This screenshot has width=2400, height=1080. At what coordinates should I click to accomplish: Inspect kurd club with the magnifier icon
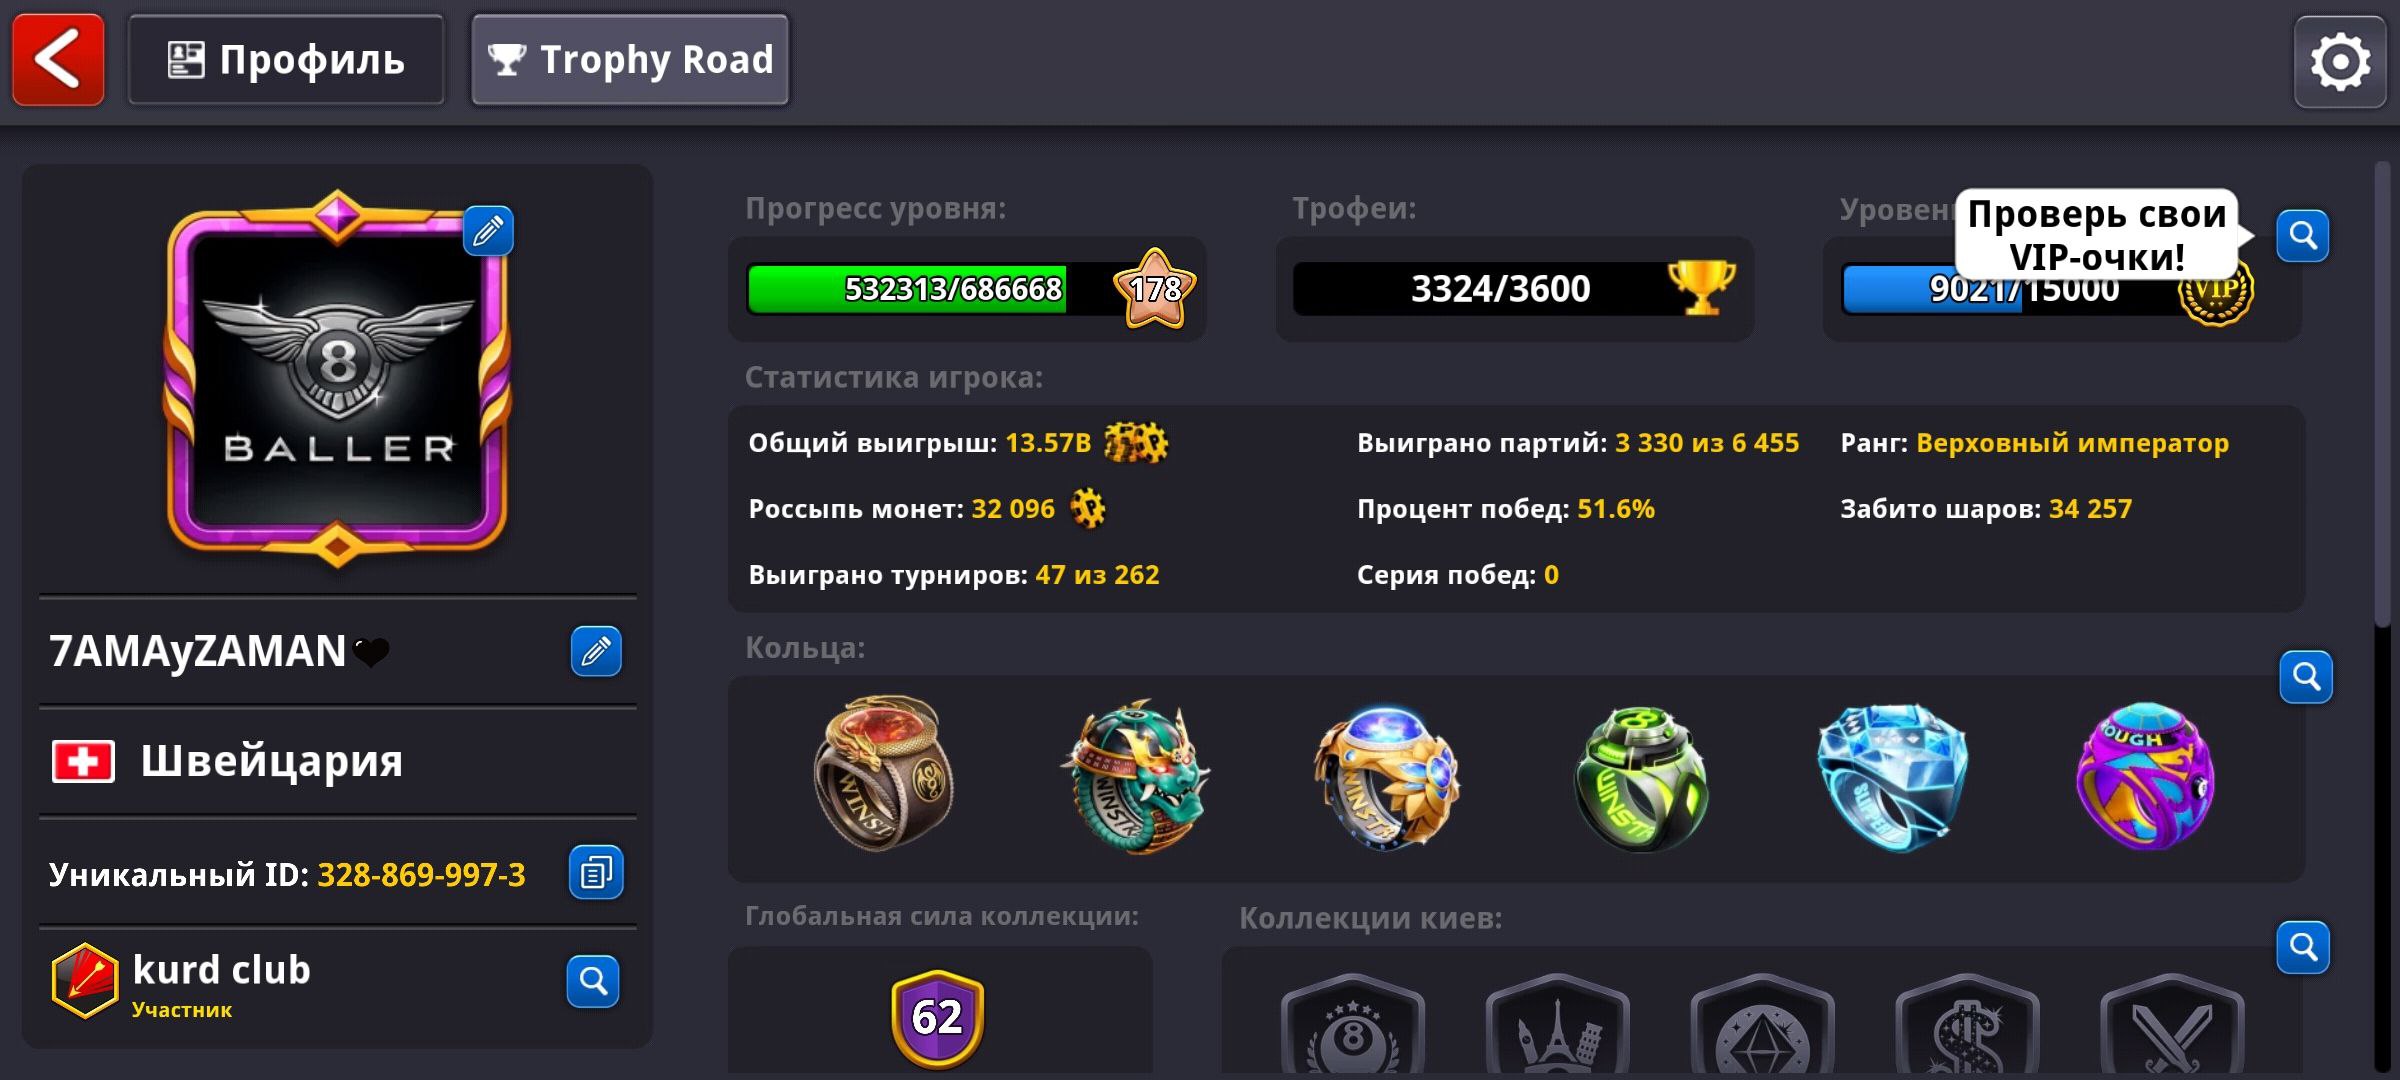pyautogui.click(x=593, y=981)
